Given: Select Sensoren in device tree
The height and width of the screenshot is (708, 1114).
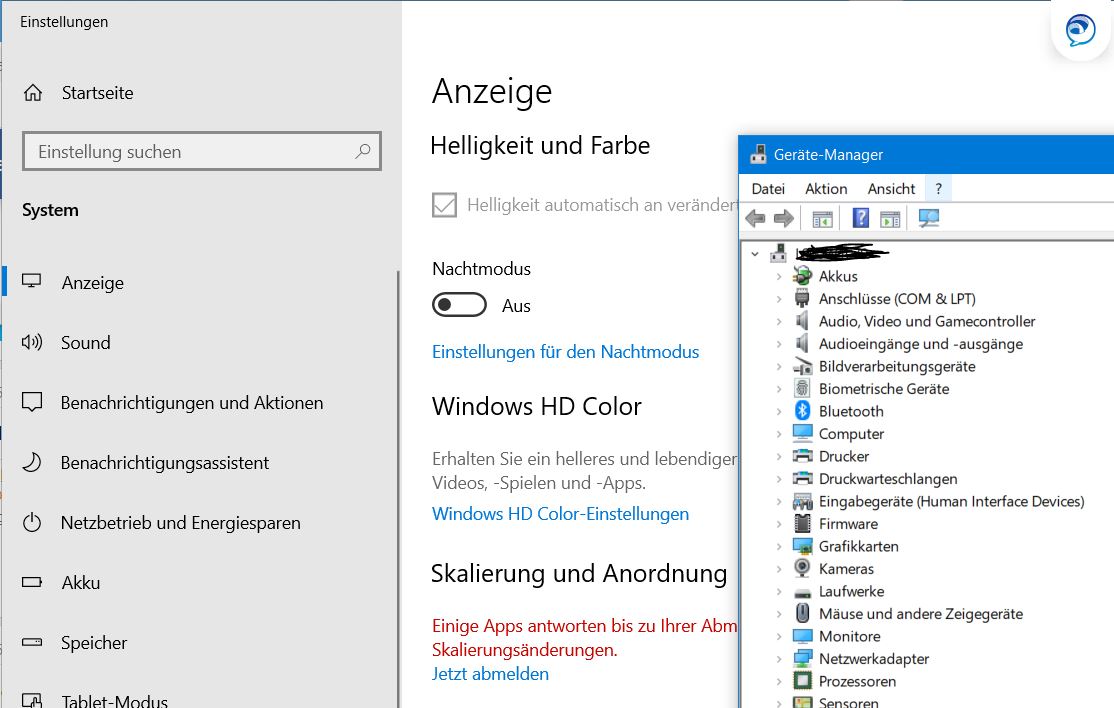Looking at the screenshot, I should [848, 702].
